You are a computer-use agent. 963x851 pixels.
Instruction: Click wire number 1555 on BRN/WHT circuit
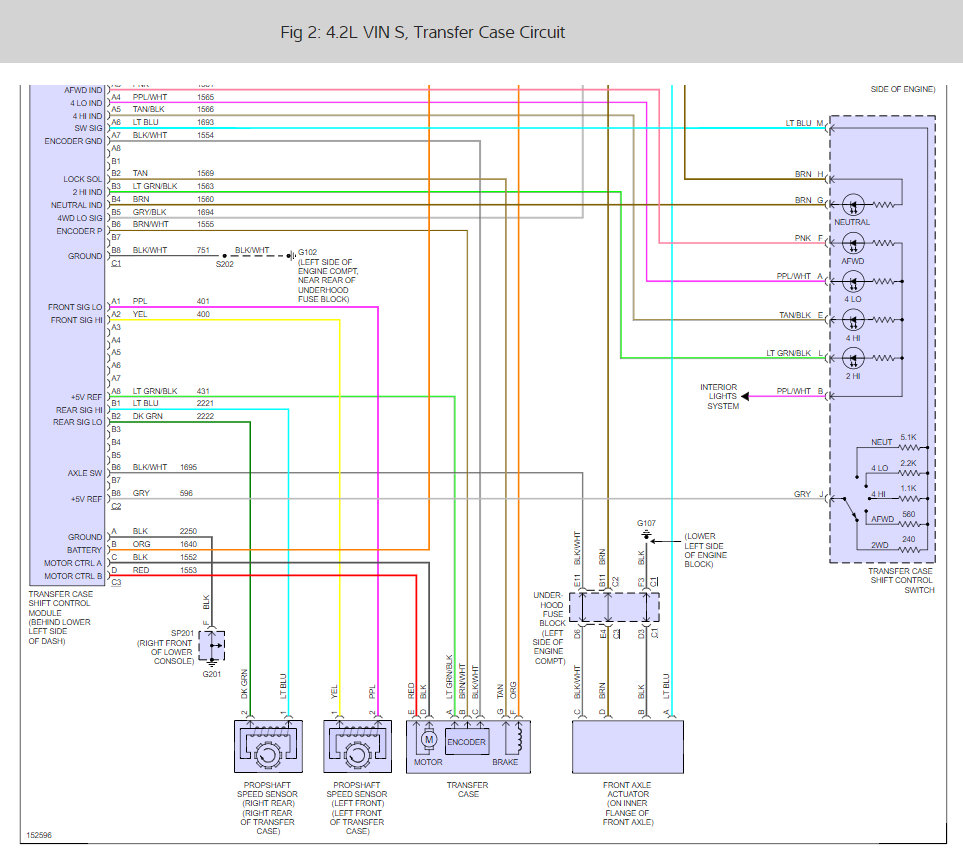[206, 224]
